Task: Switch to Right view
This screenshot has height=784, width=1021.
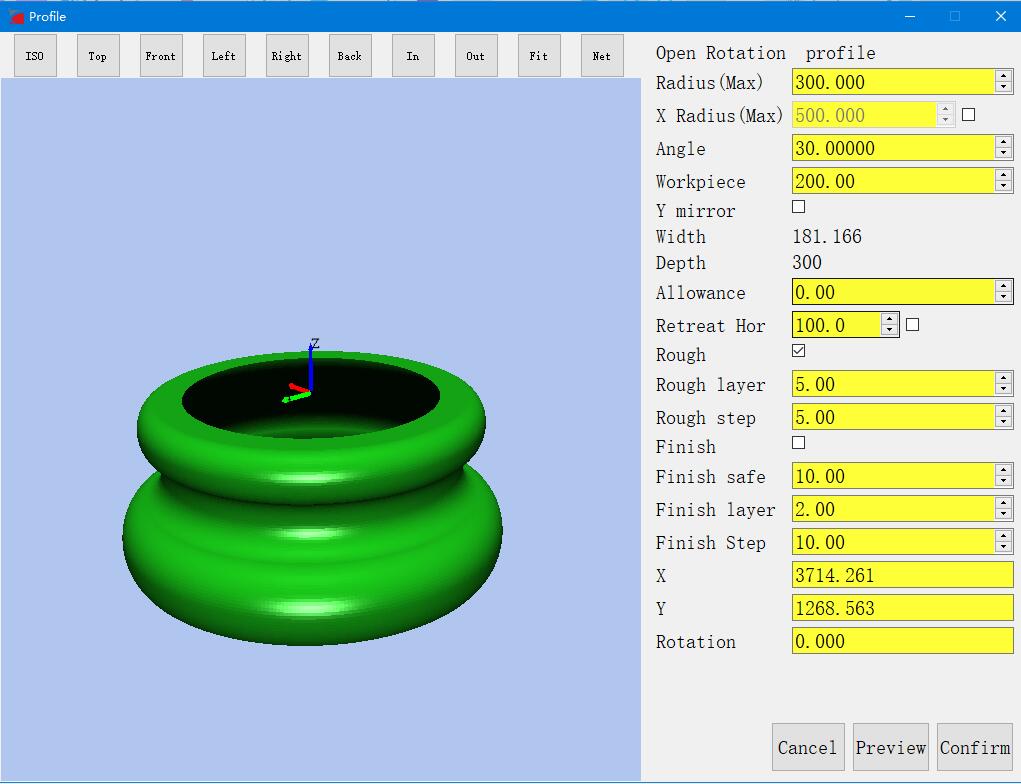Action: [287, 56]
